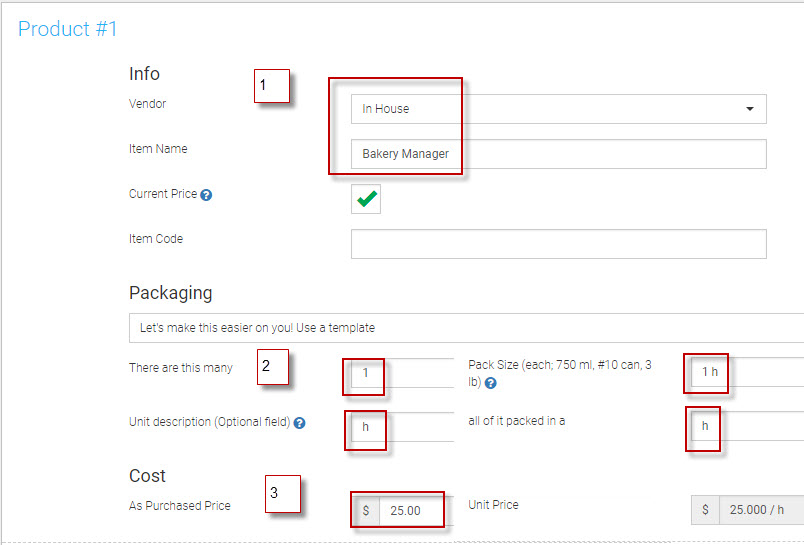Click the Unit description input field

tap(400, 427)
